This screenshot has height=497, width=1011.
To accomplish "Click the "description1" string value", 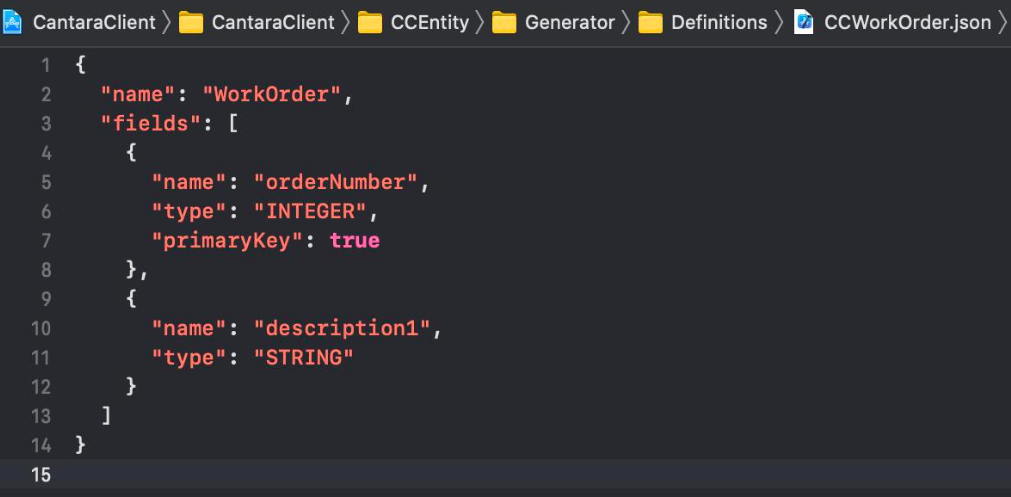I will tap(340, 328).
